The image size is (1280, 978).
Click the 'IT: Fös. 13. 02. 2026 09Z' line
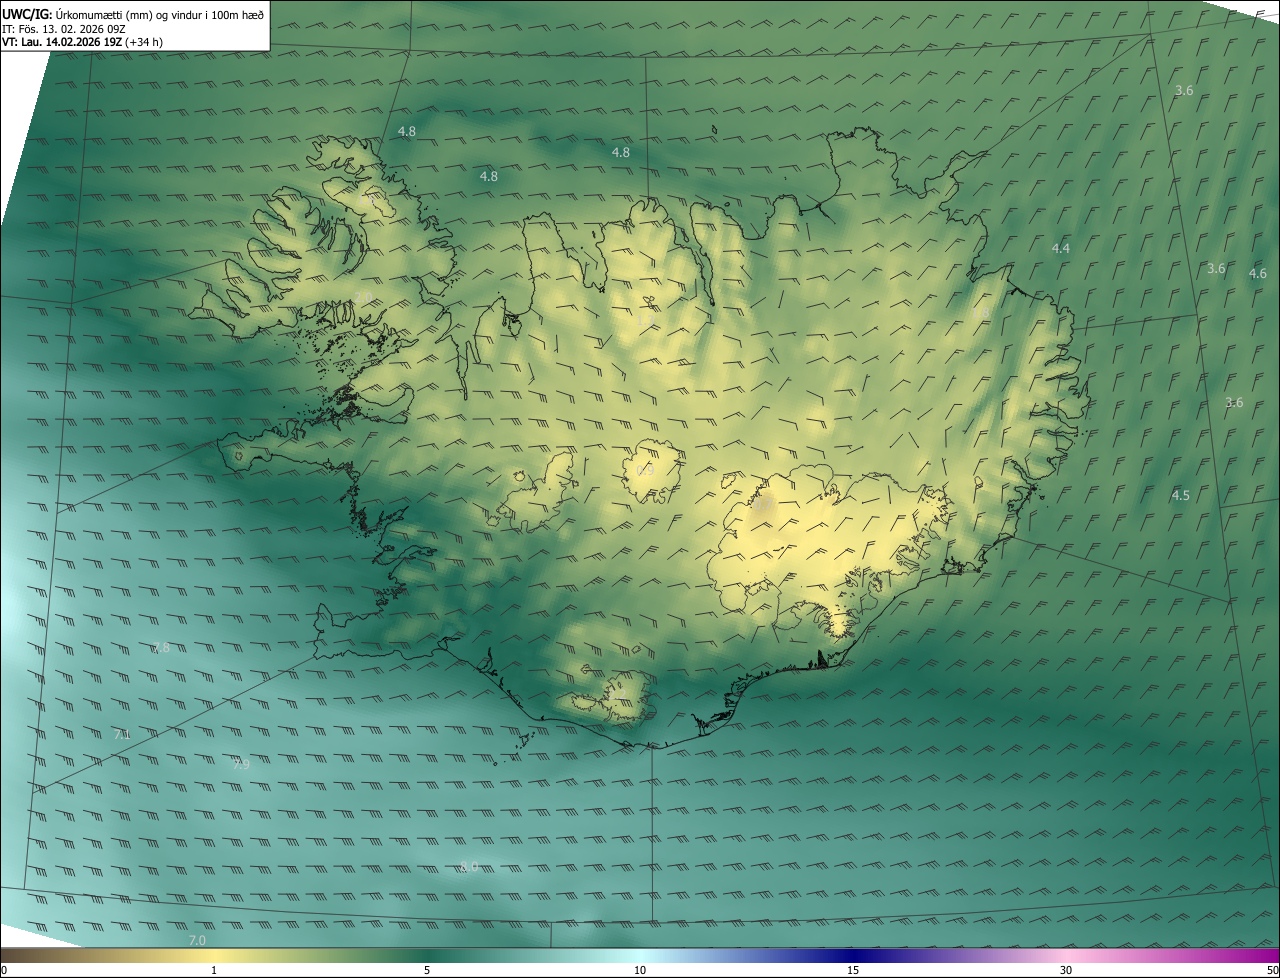click(64, 28)
